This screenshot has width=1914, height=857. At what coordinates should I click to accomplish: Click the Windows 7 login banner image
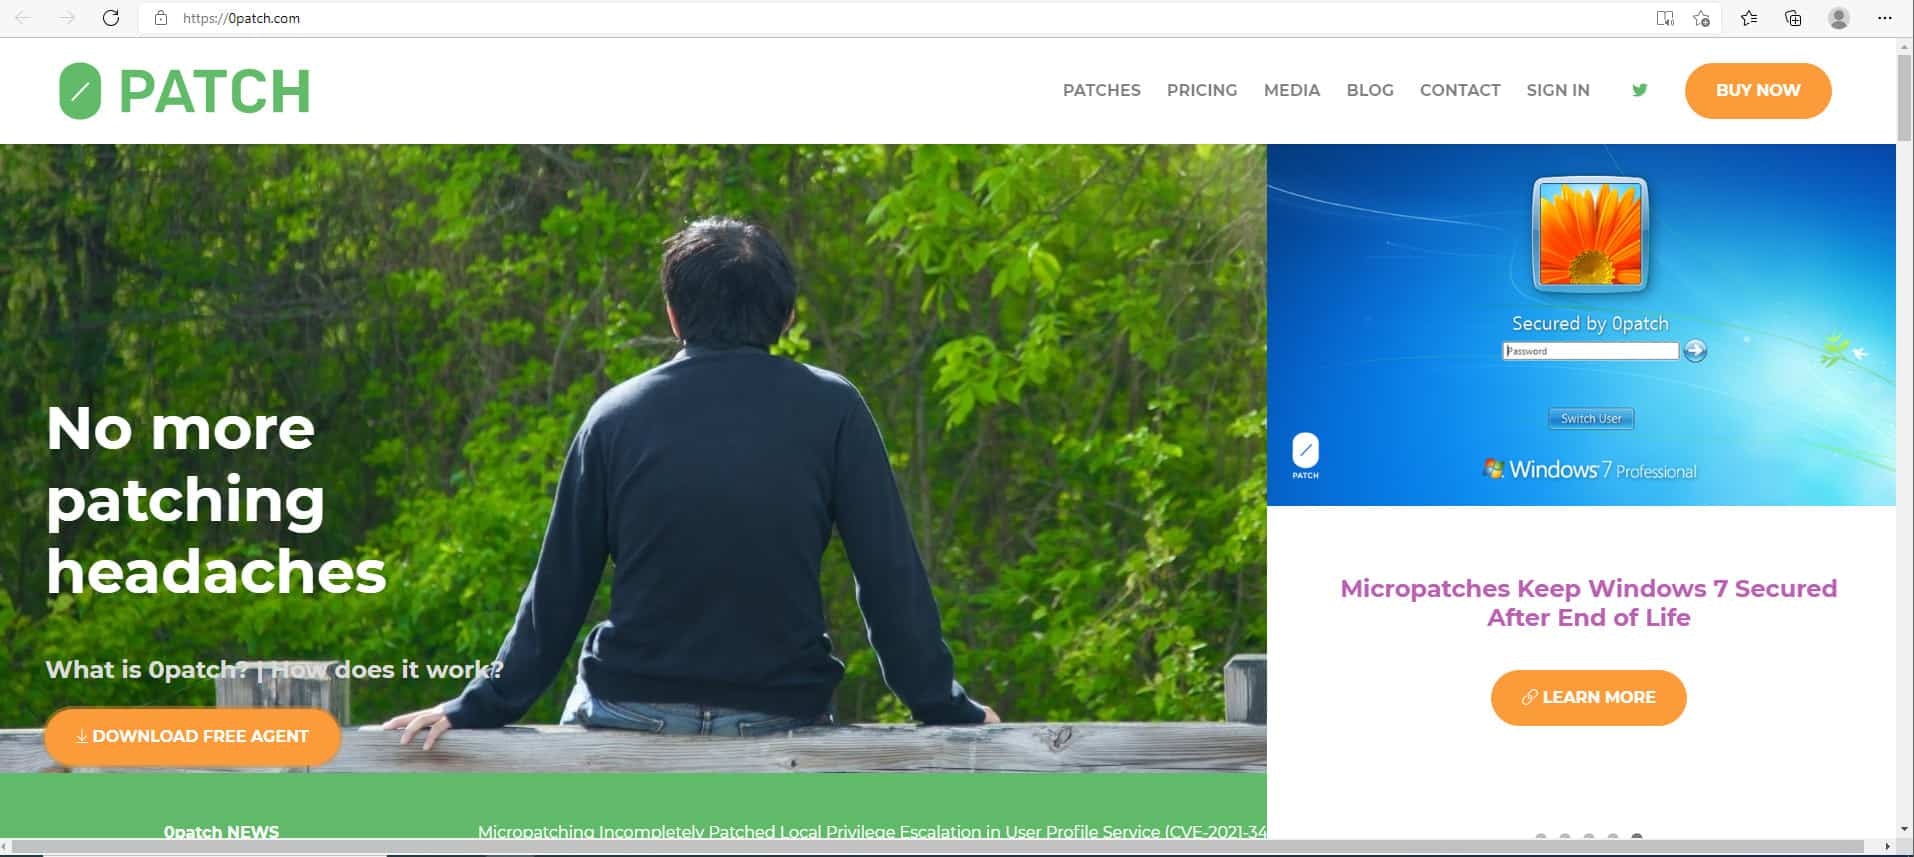(1581, 325)
